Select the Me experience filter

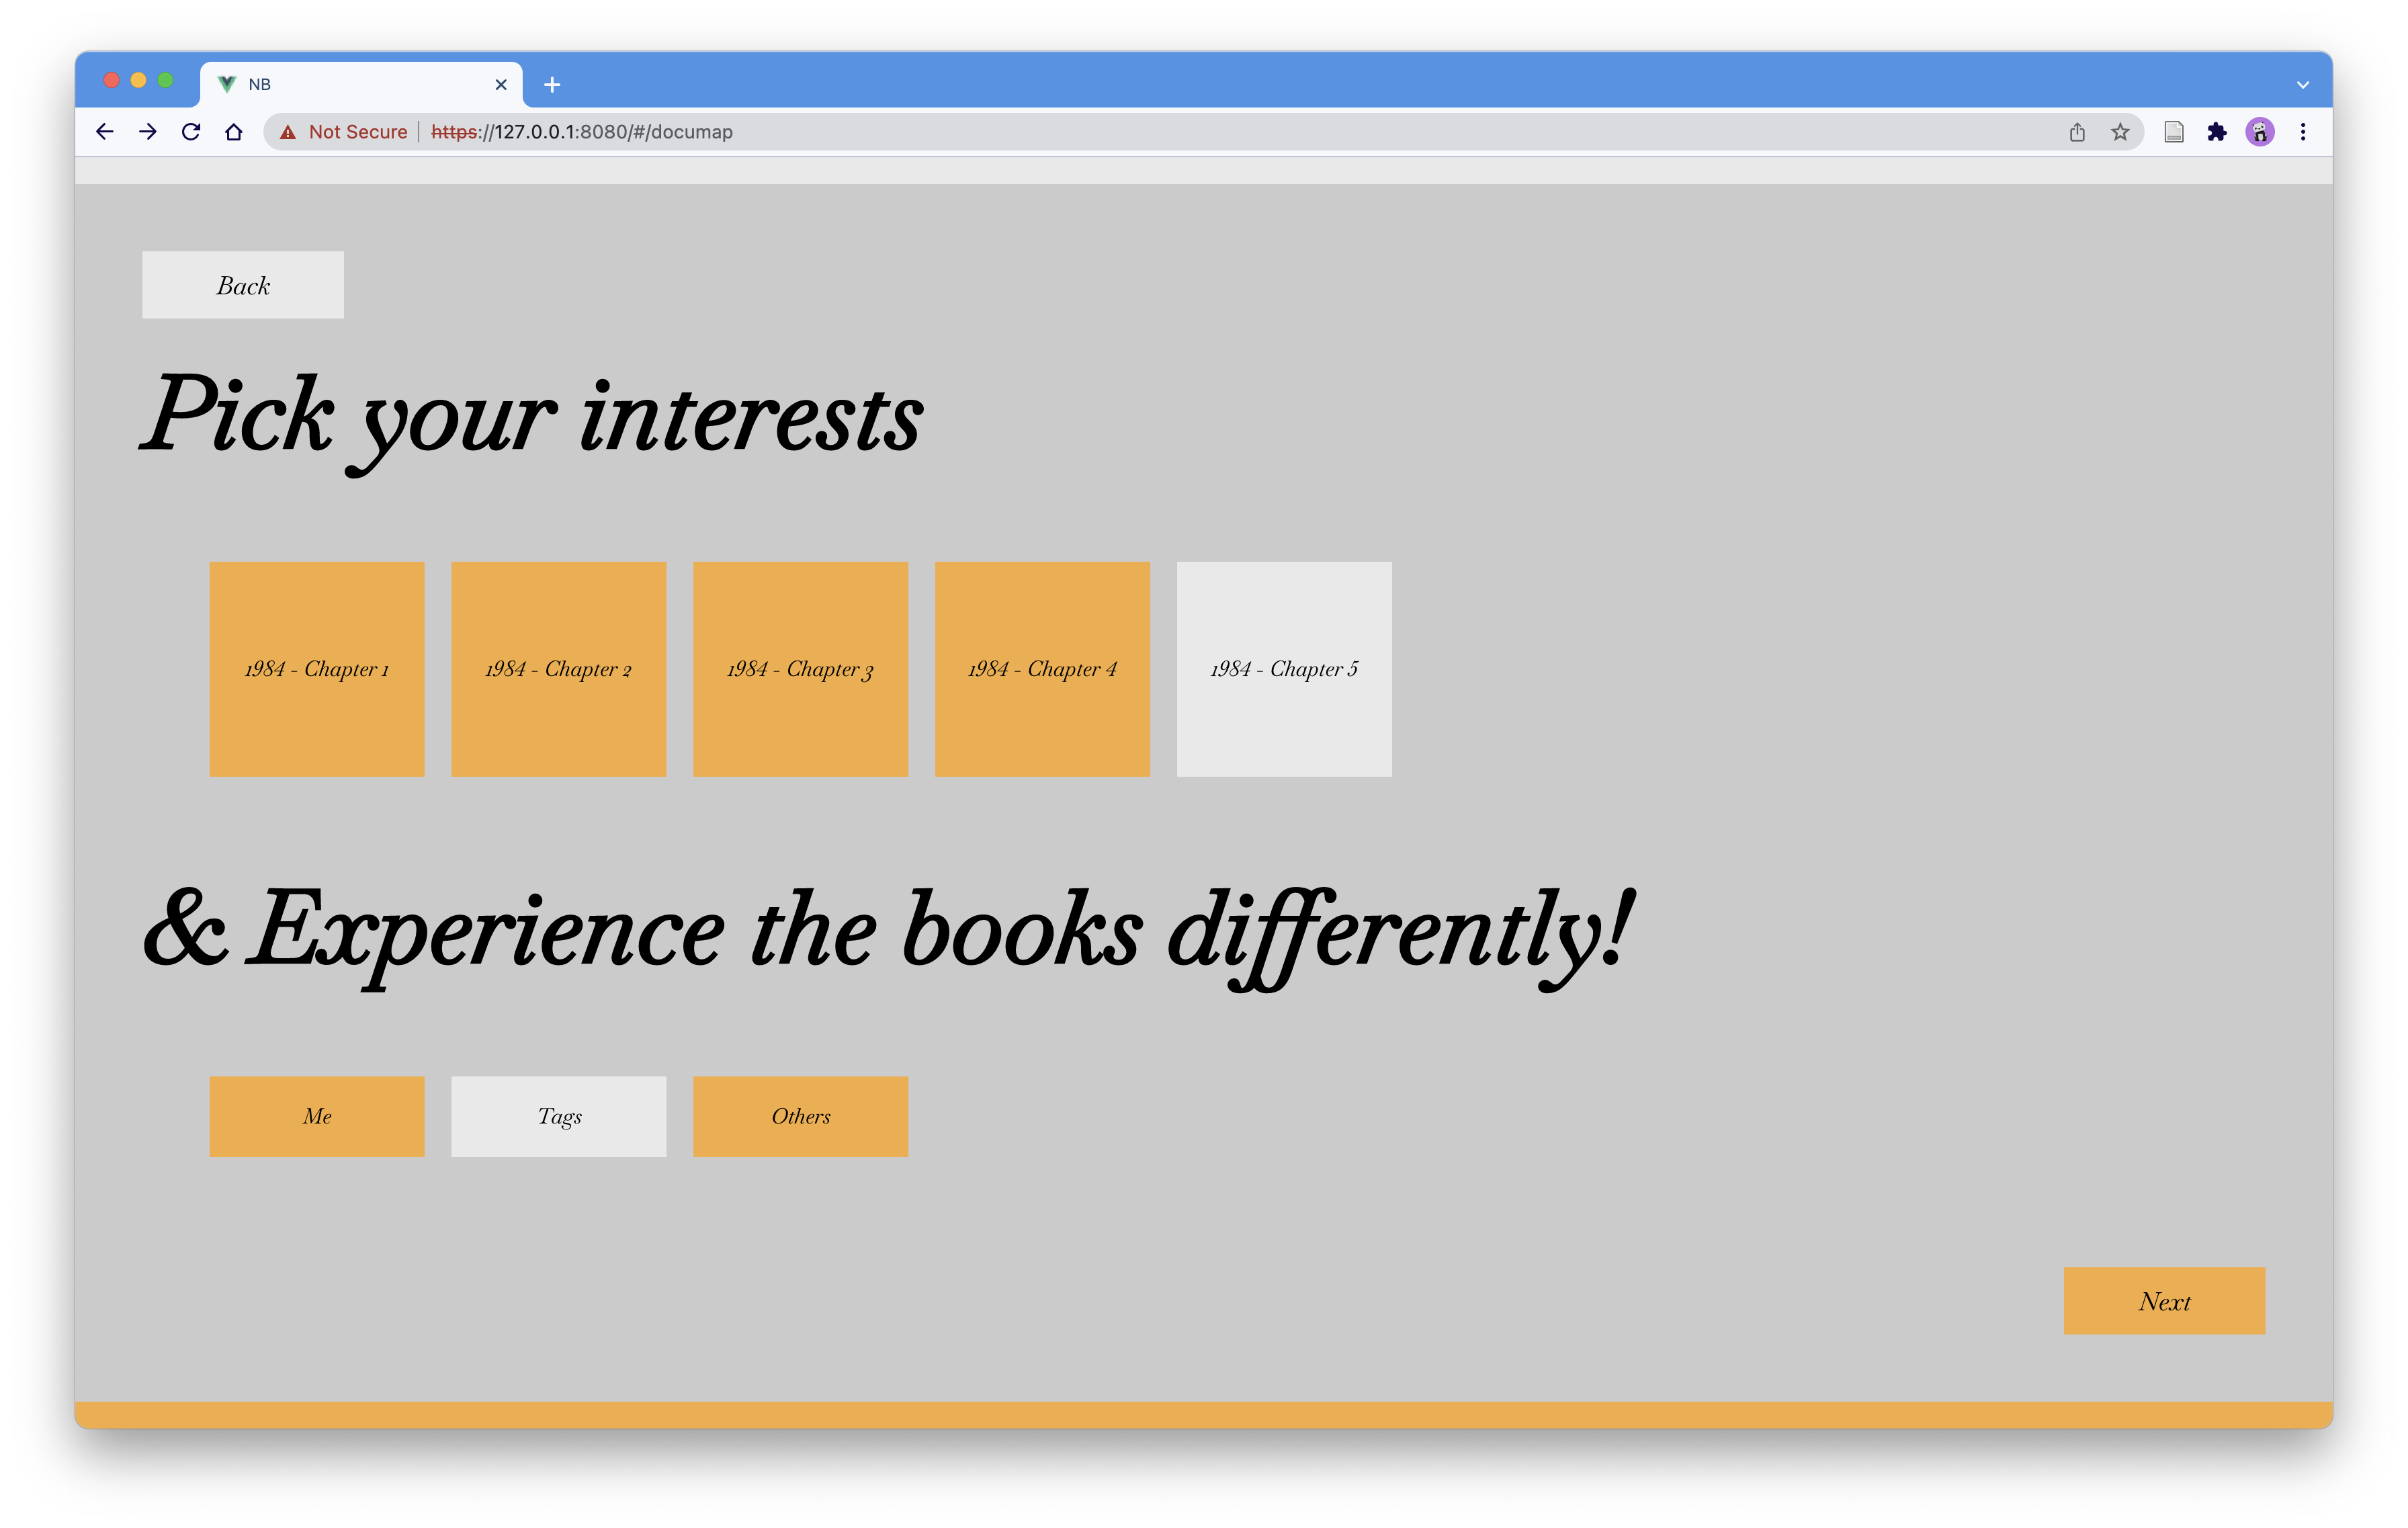[318, 1115]
